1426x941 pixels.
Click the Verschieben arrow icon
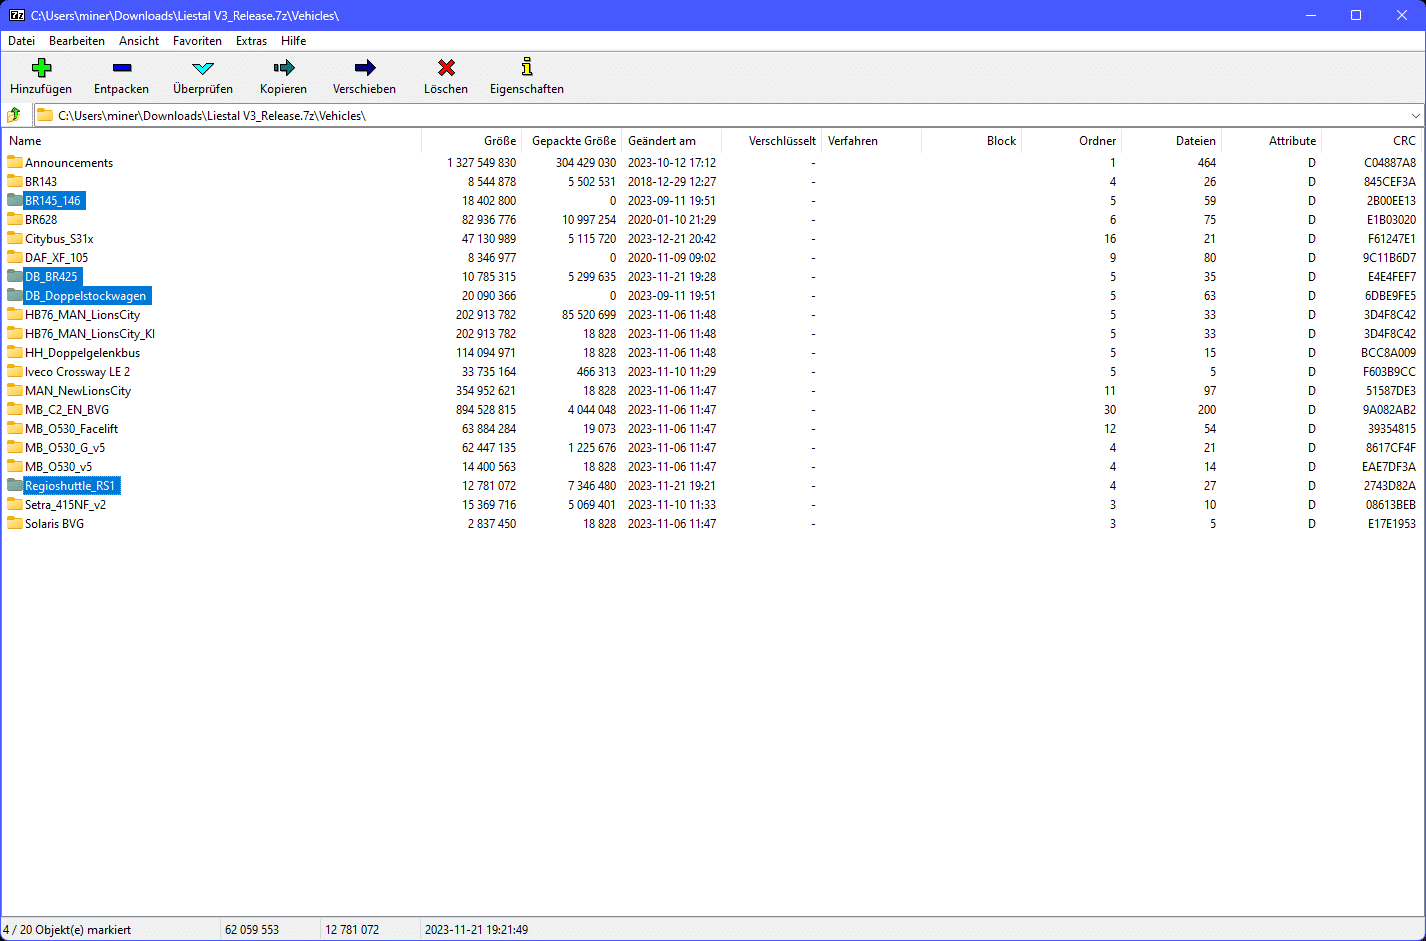pyautogui.click(x=364, y=68)
